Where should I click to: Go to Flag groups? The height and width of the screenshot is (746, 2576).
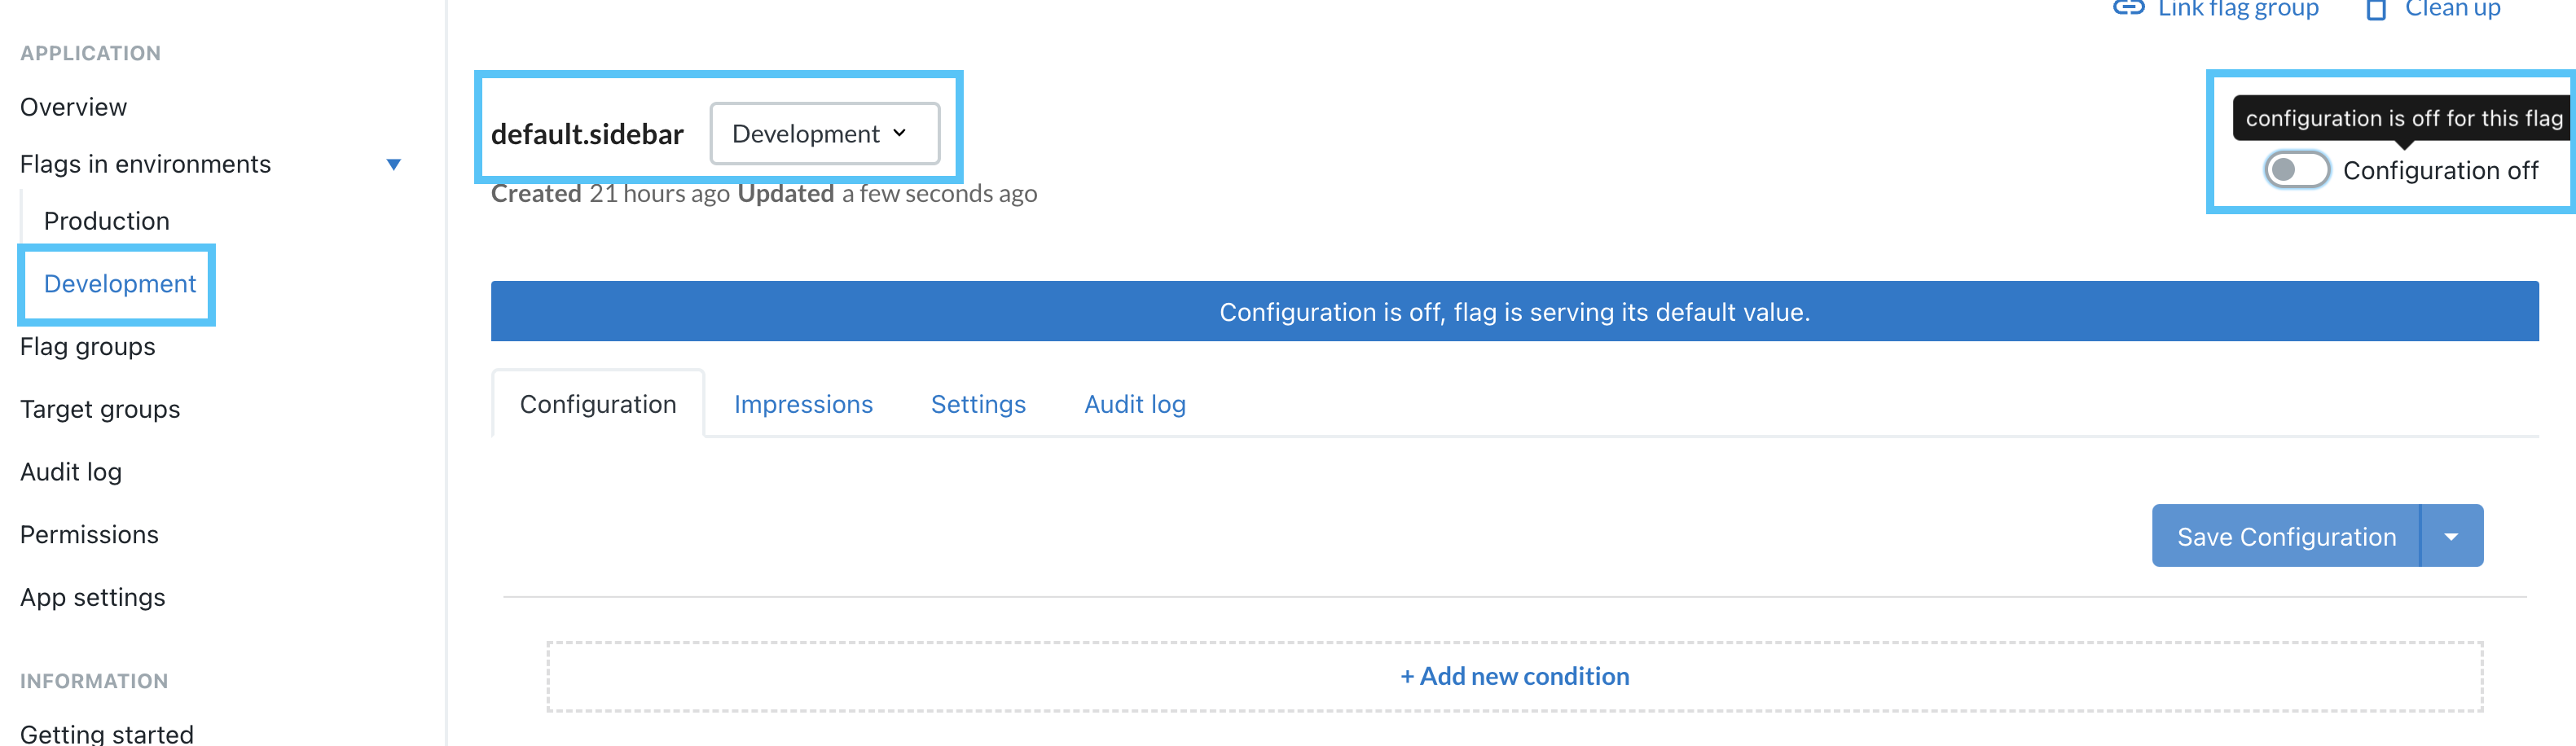(87, 347)
